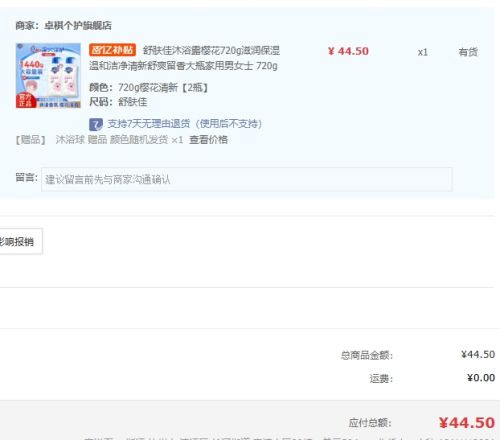Click the 7-day return badge icon
Viewport: 500px width, 440px height.
96,124
